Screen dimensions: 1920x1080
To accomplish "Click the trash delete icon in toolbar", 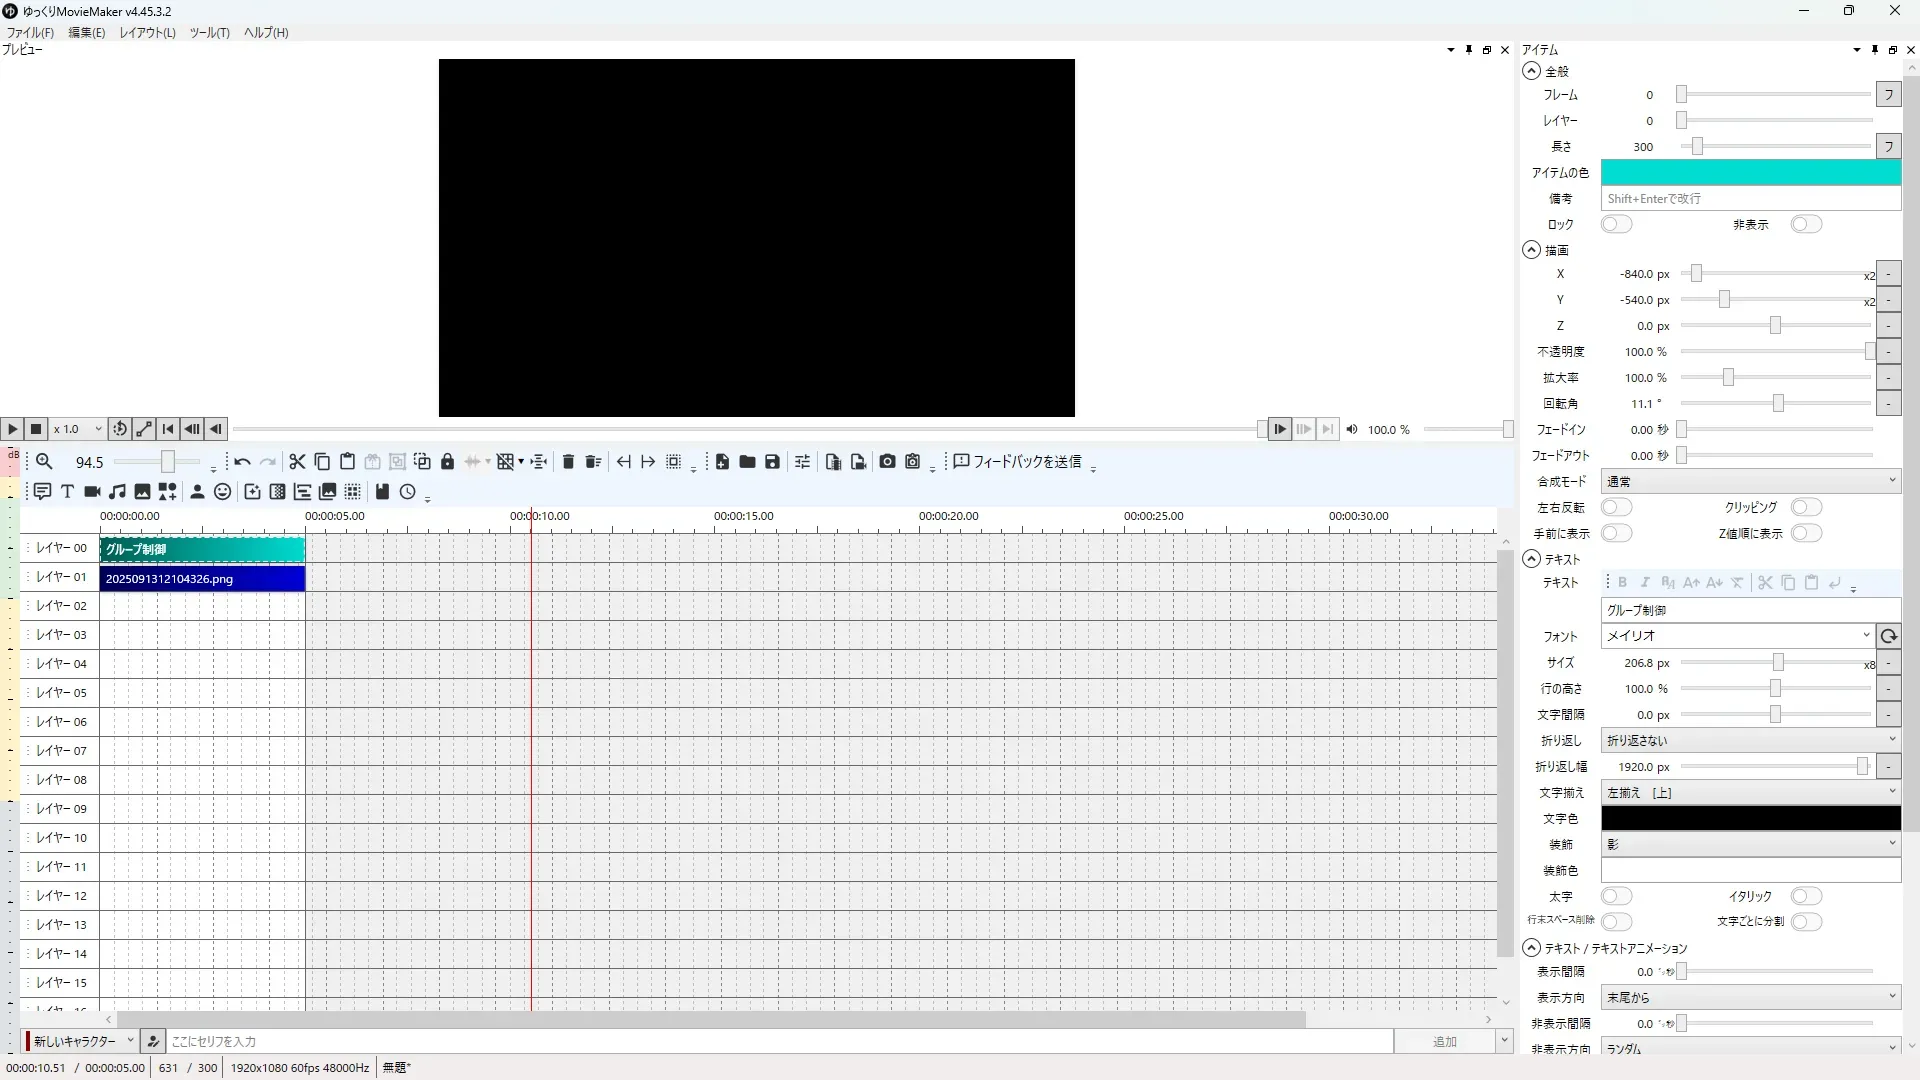I will pos(568,462).
